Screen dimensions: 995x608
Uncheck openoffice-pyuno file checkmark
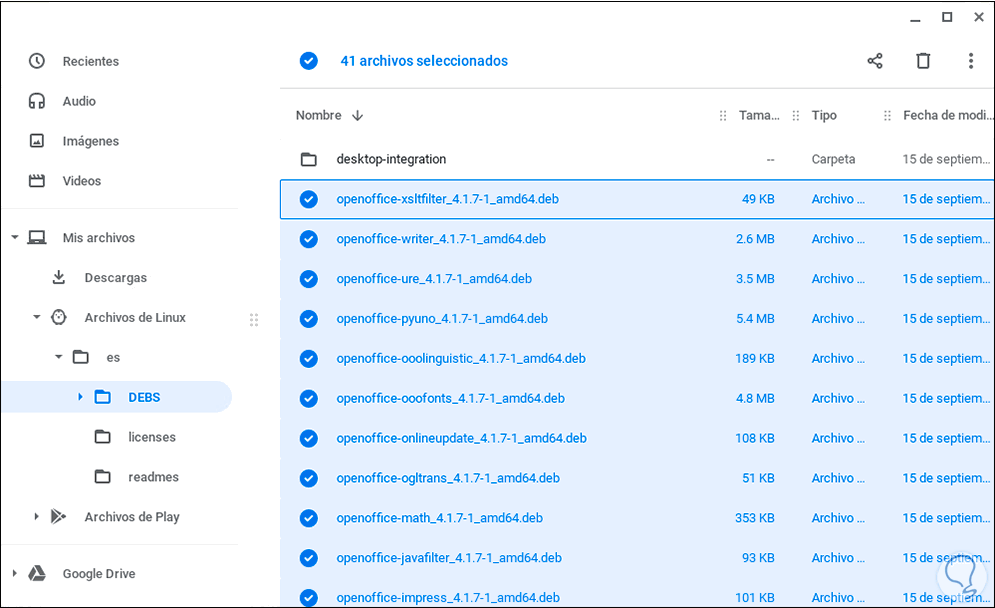[x=308, y=319]
